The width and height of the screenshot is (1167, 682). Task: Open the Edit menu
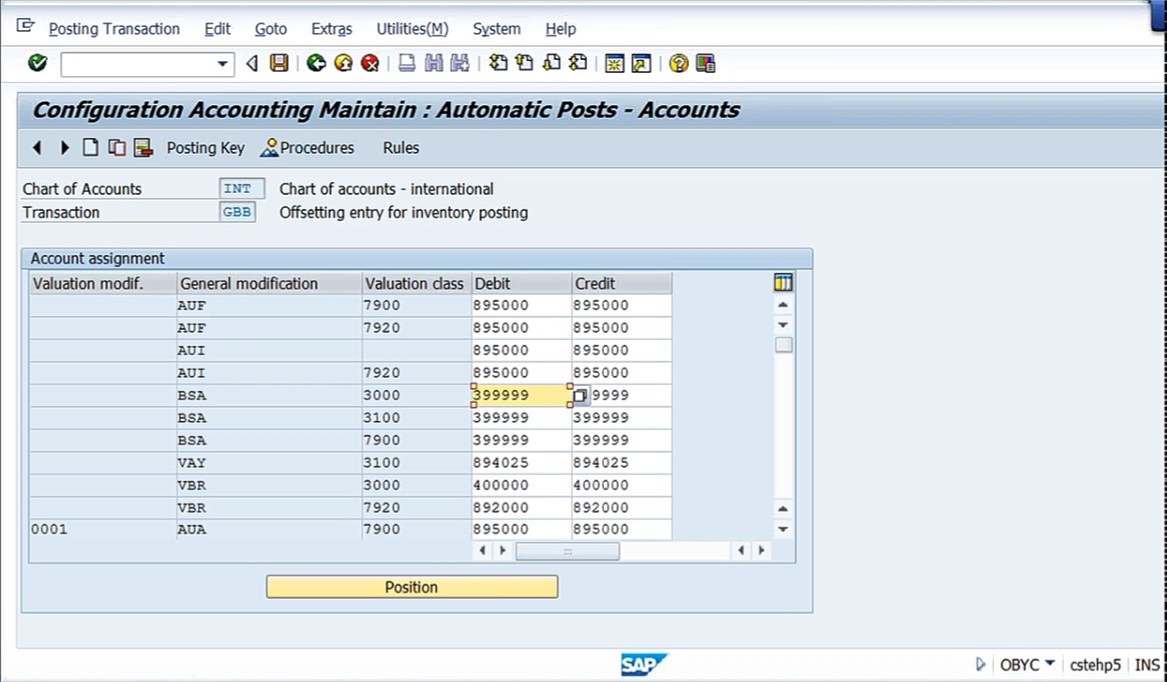tap(217, 29)
